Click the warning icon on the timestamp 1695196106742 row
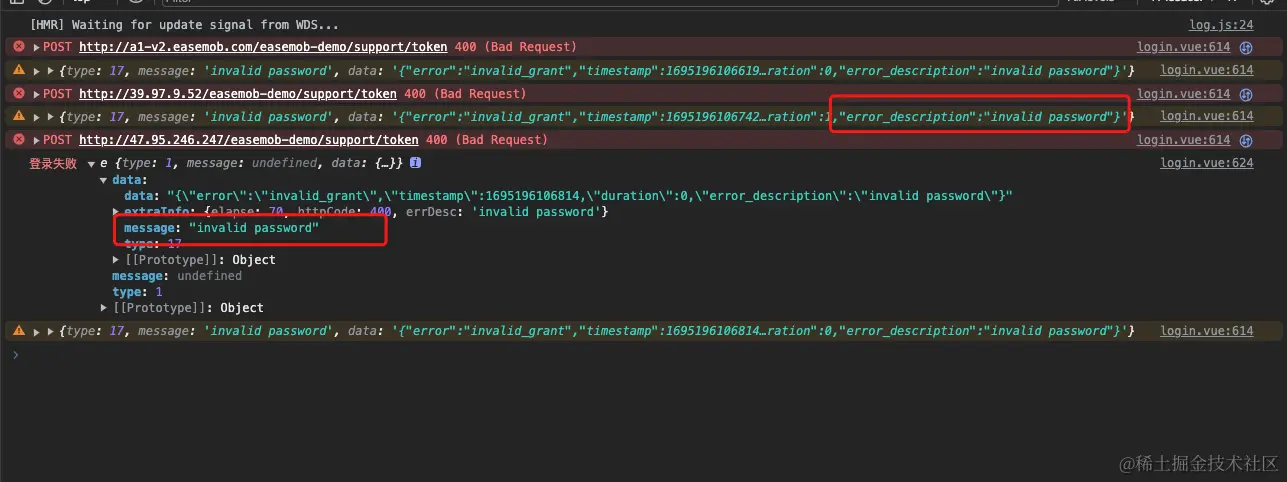Screen dimensions: 1287x482 click(x=18, y=117)
